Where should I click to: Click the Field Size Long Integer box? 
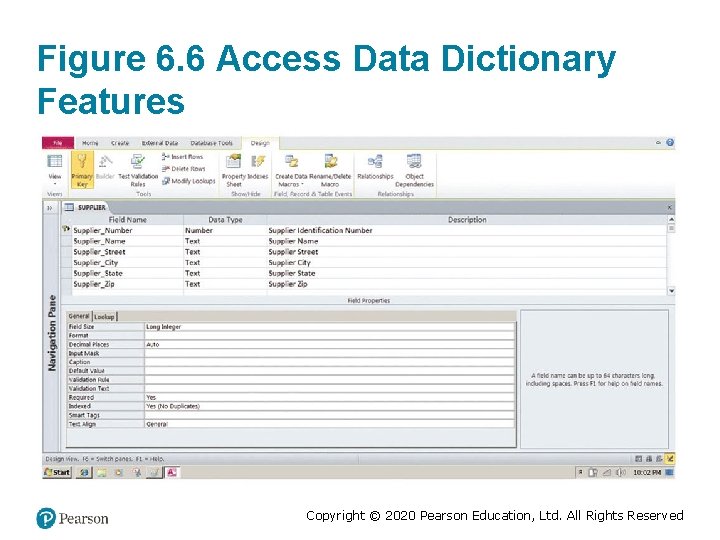(330, 326)
